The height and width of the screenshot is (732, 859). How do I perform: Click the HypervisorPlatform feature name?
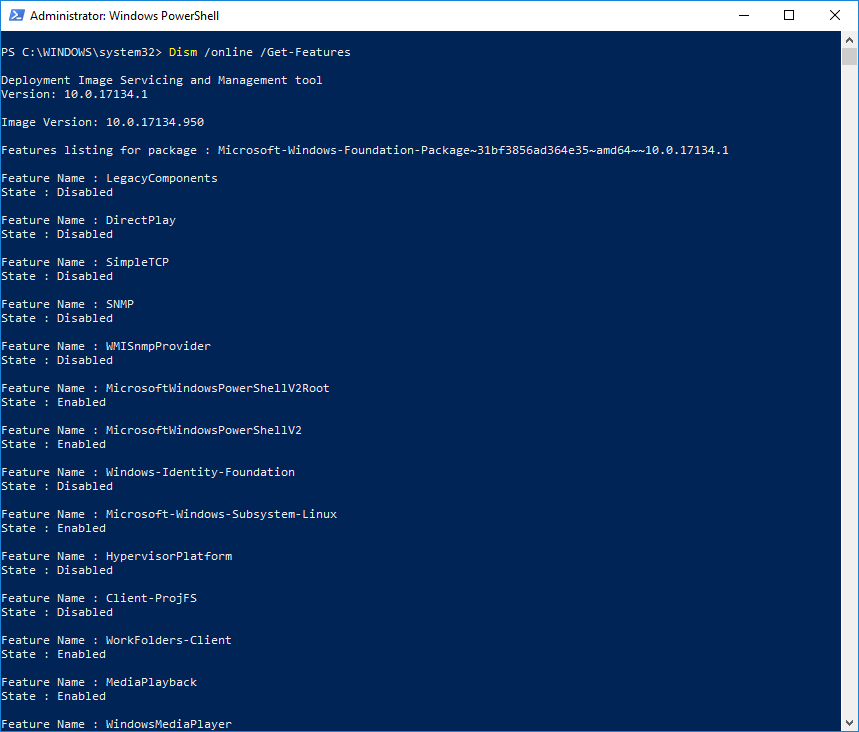[168, 556]
